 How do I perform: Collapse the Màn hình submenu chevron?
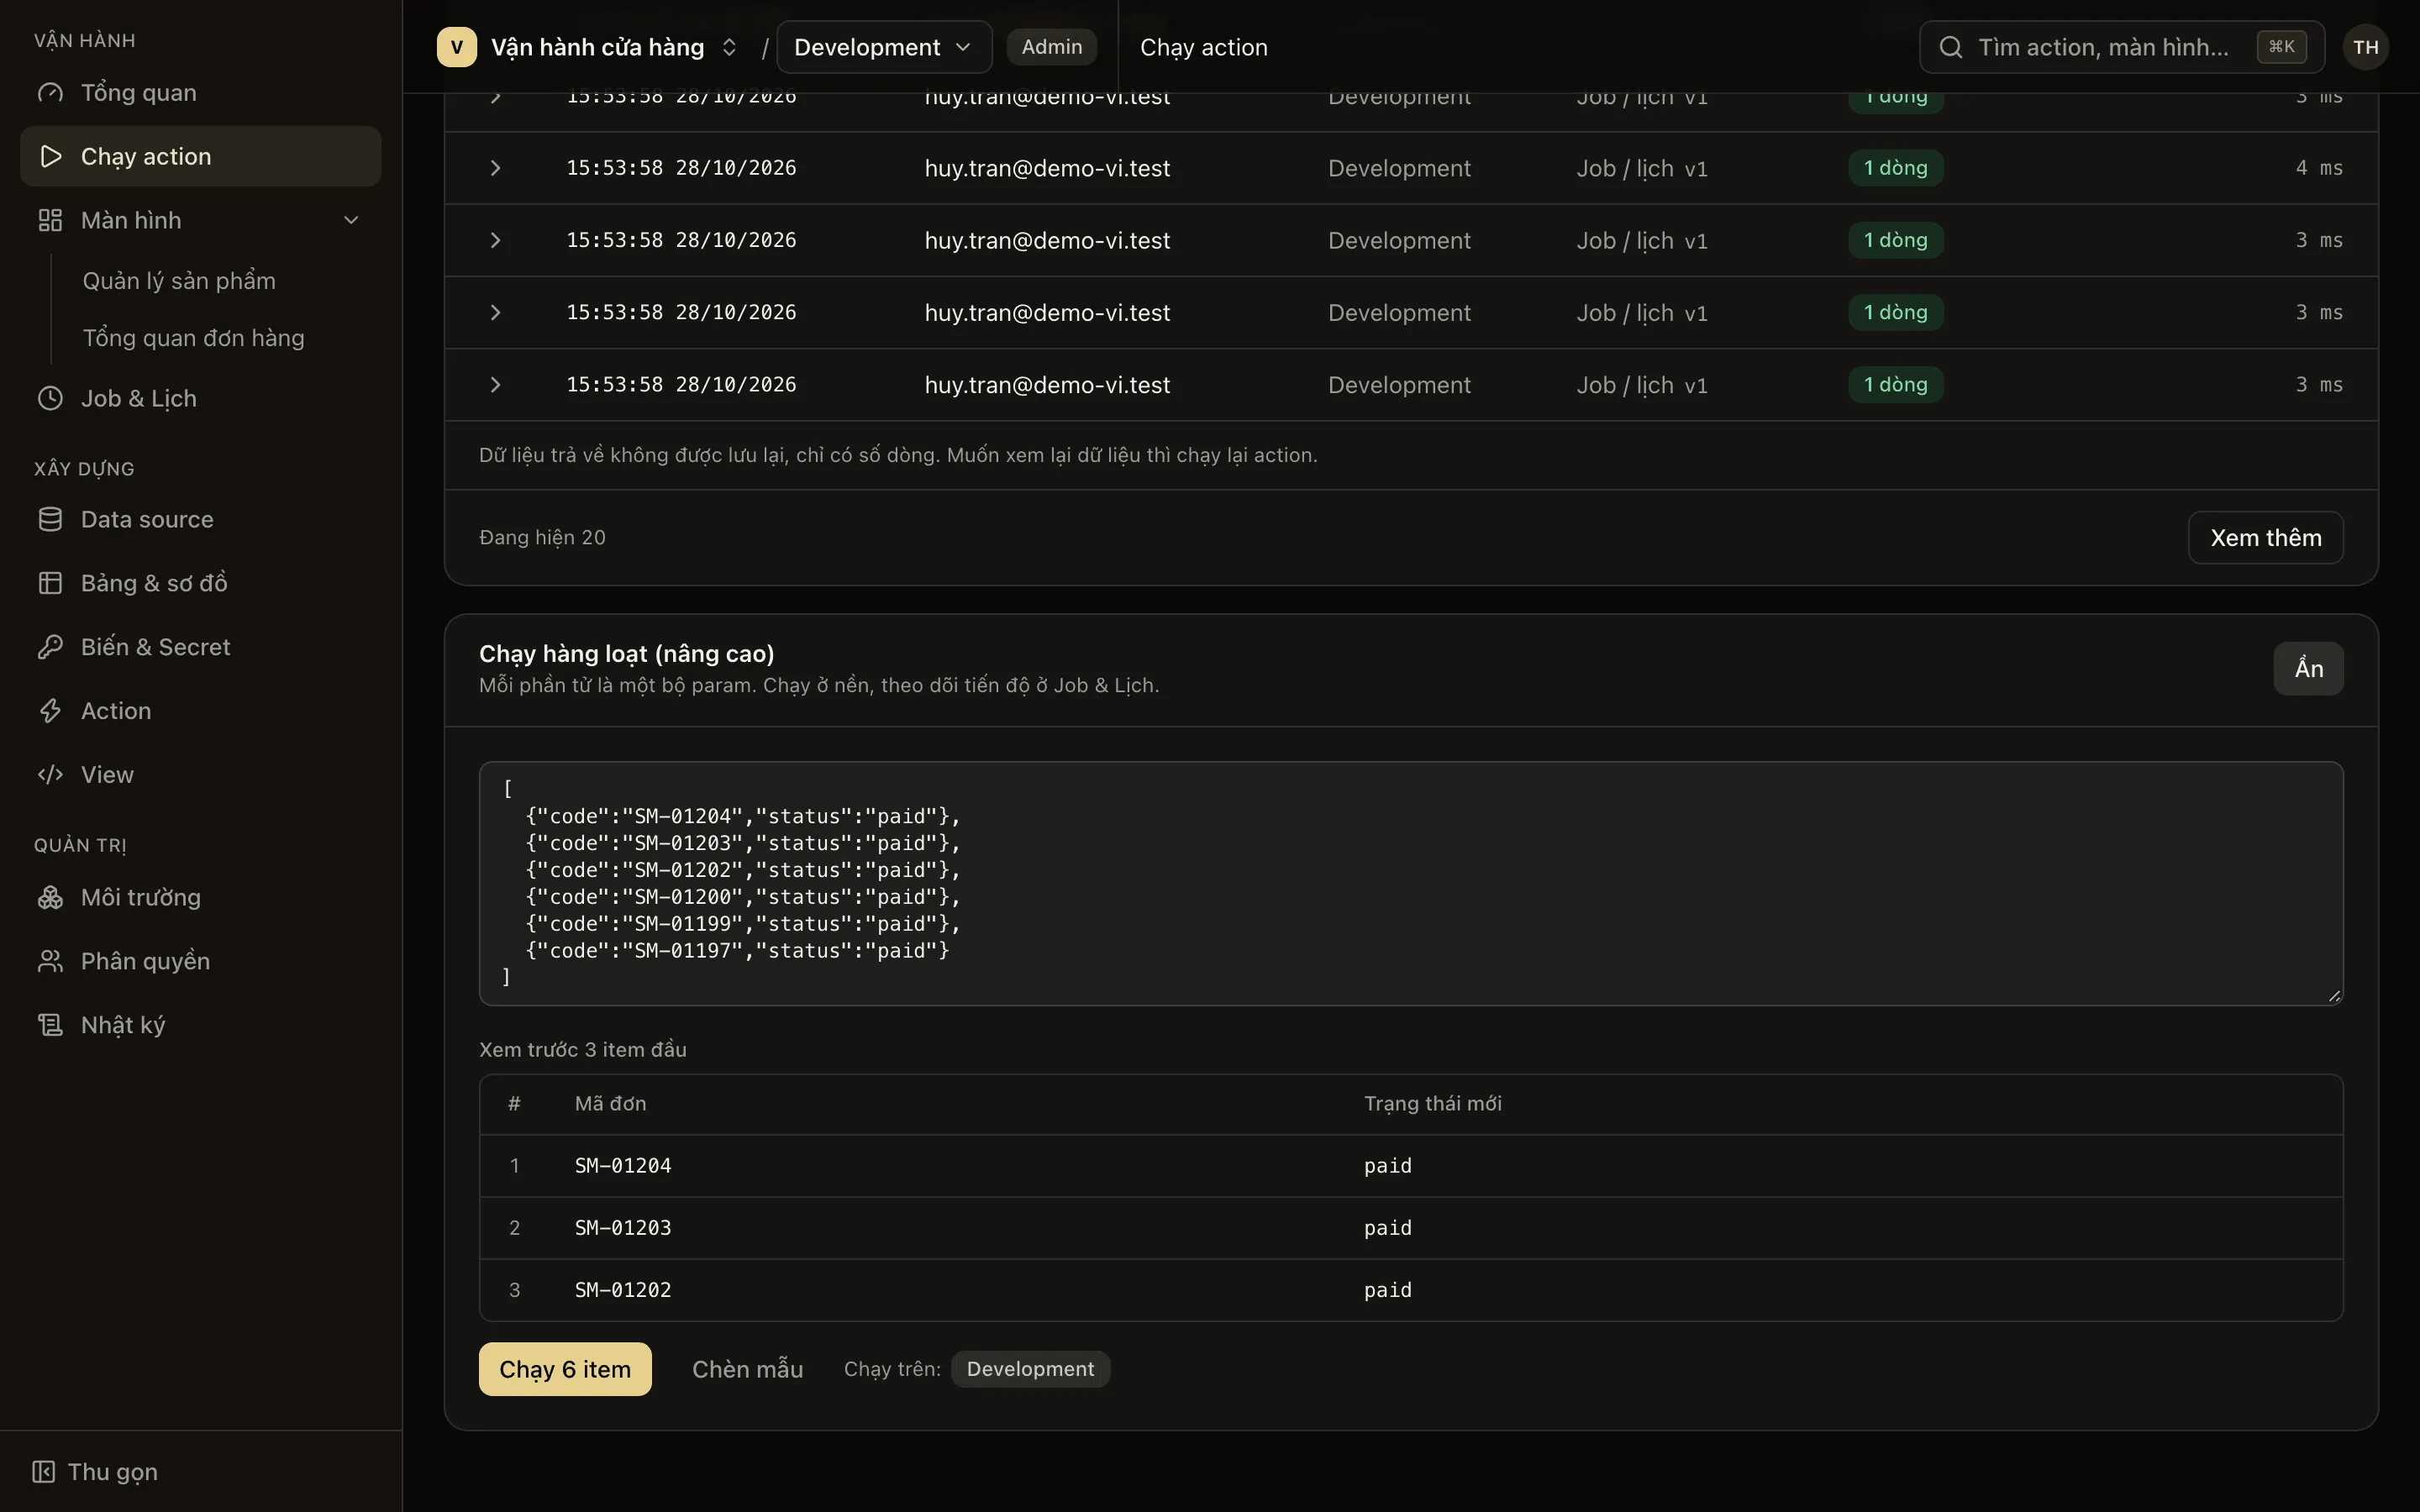tap(351, 220)
